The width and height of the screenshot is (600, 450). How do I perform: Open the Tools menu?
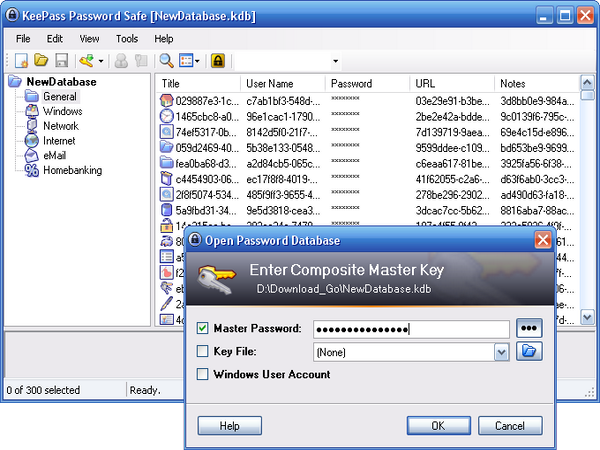(x=127, y=38)
